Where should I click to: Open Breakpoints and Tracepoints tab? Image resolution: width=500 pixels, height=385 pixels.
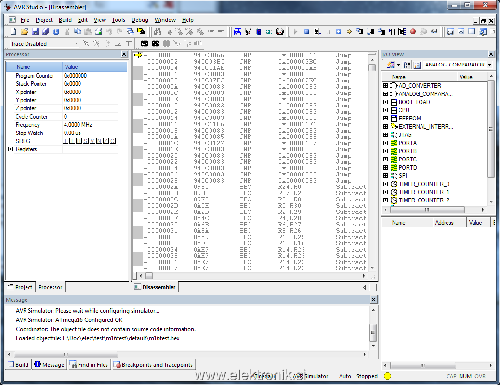(153, 365)
